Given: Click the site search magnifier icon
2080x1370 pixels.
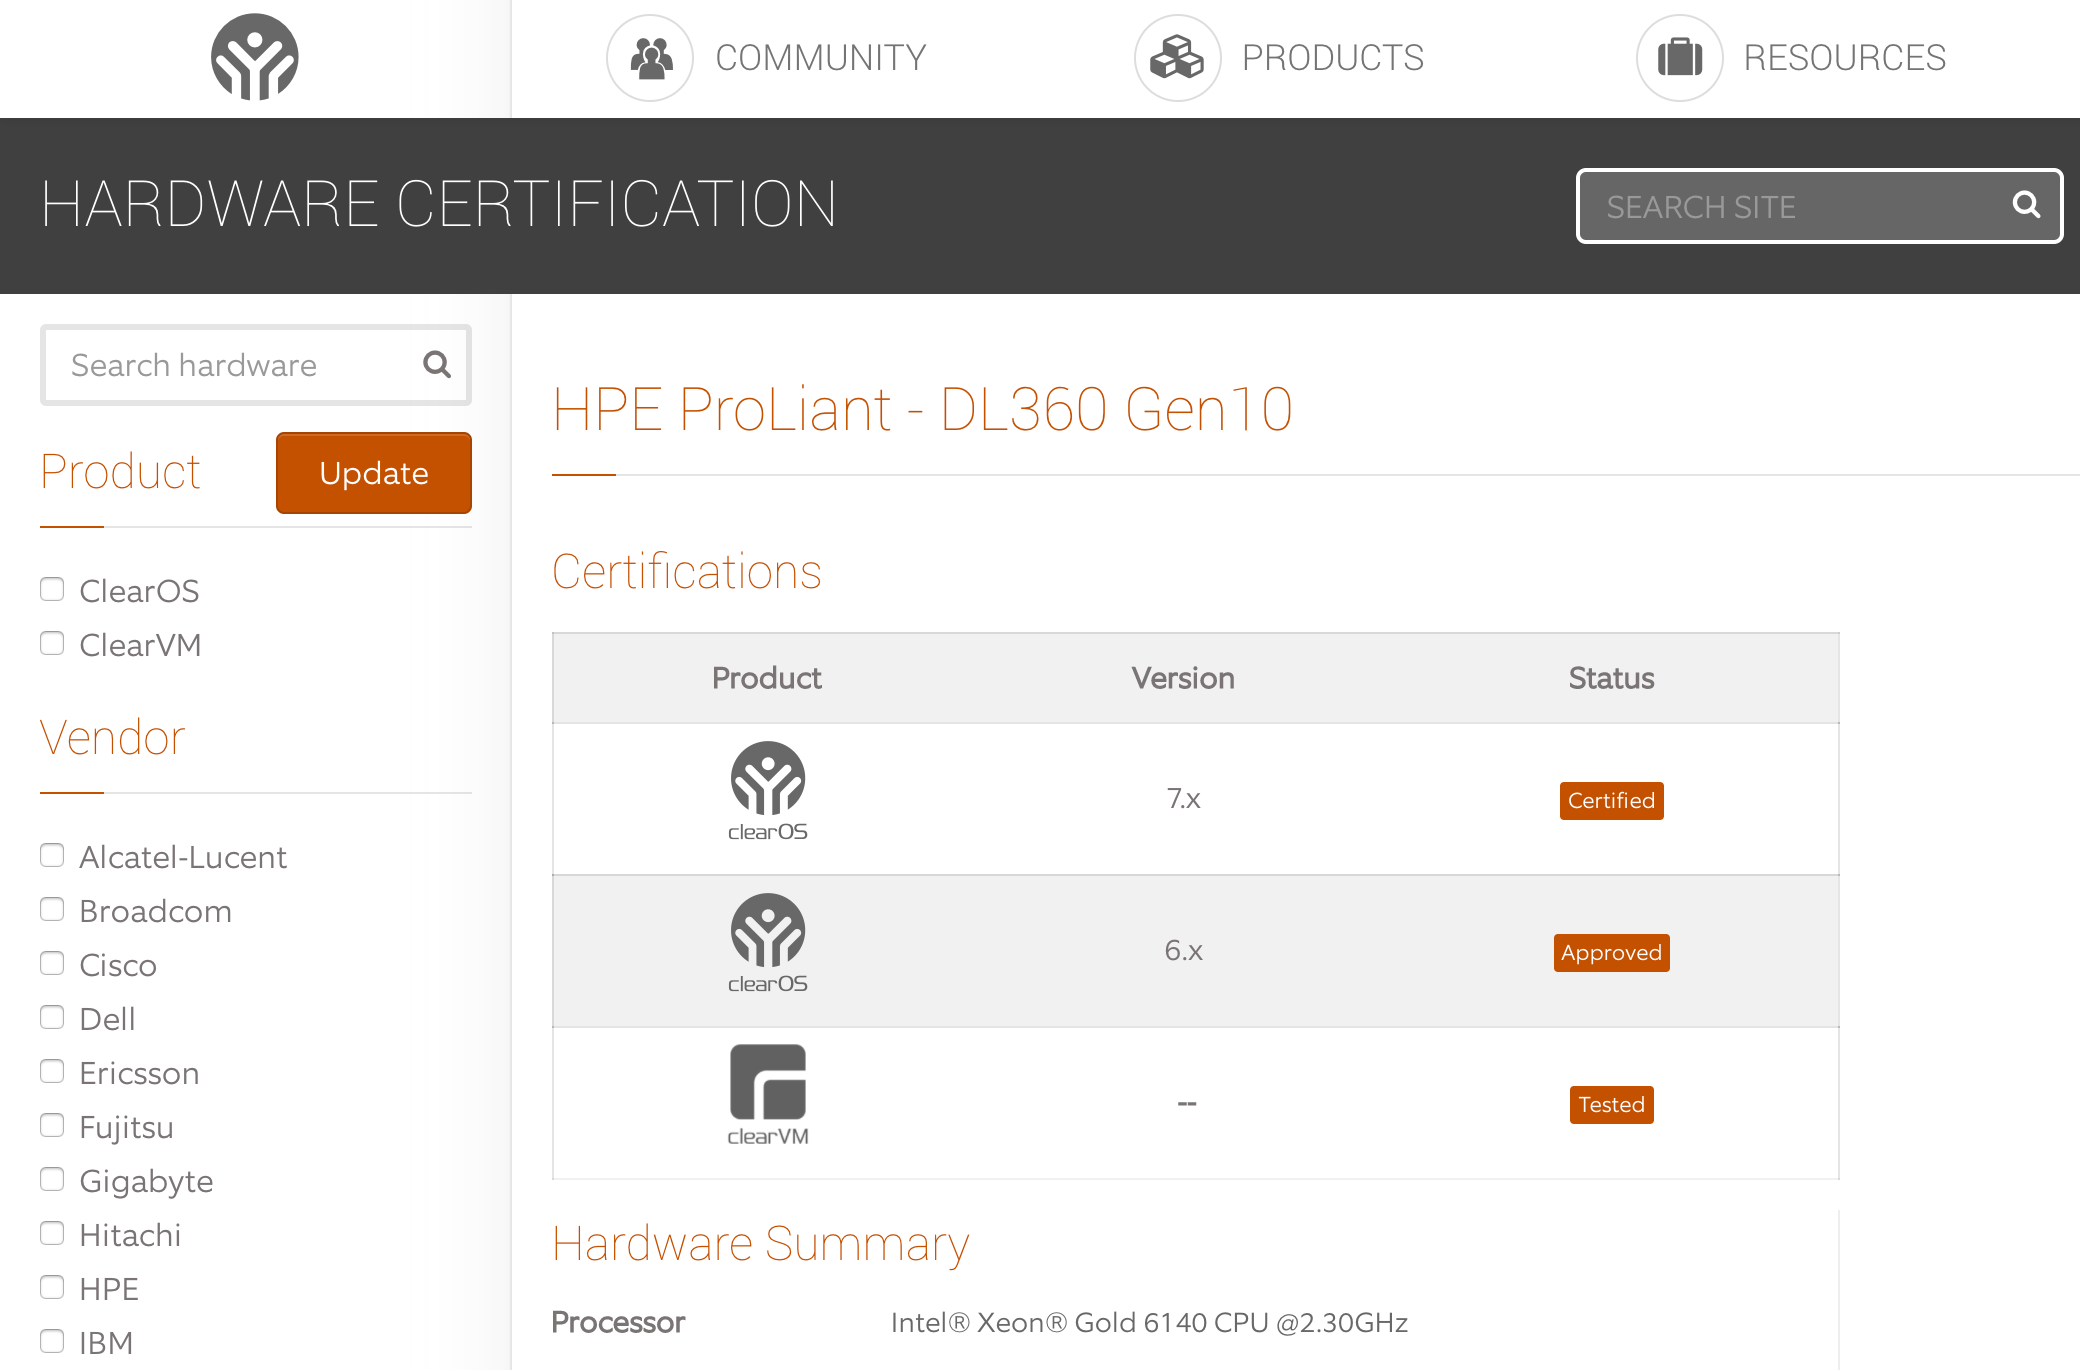Looking at the screenshot, I should pos(2026,205).
